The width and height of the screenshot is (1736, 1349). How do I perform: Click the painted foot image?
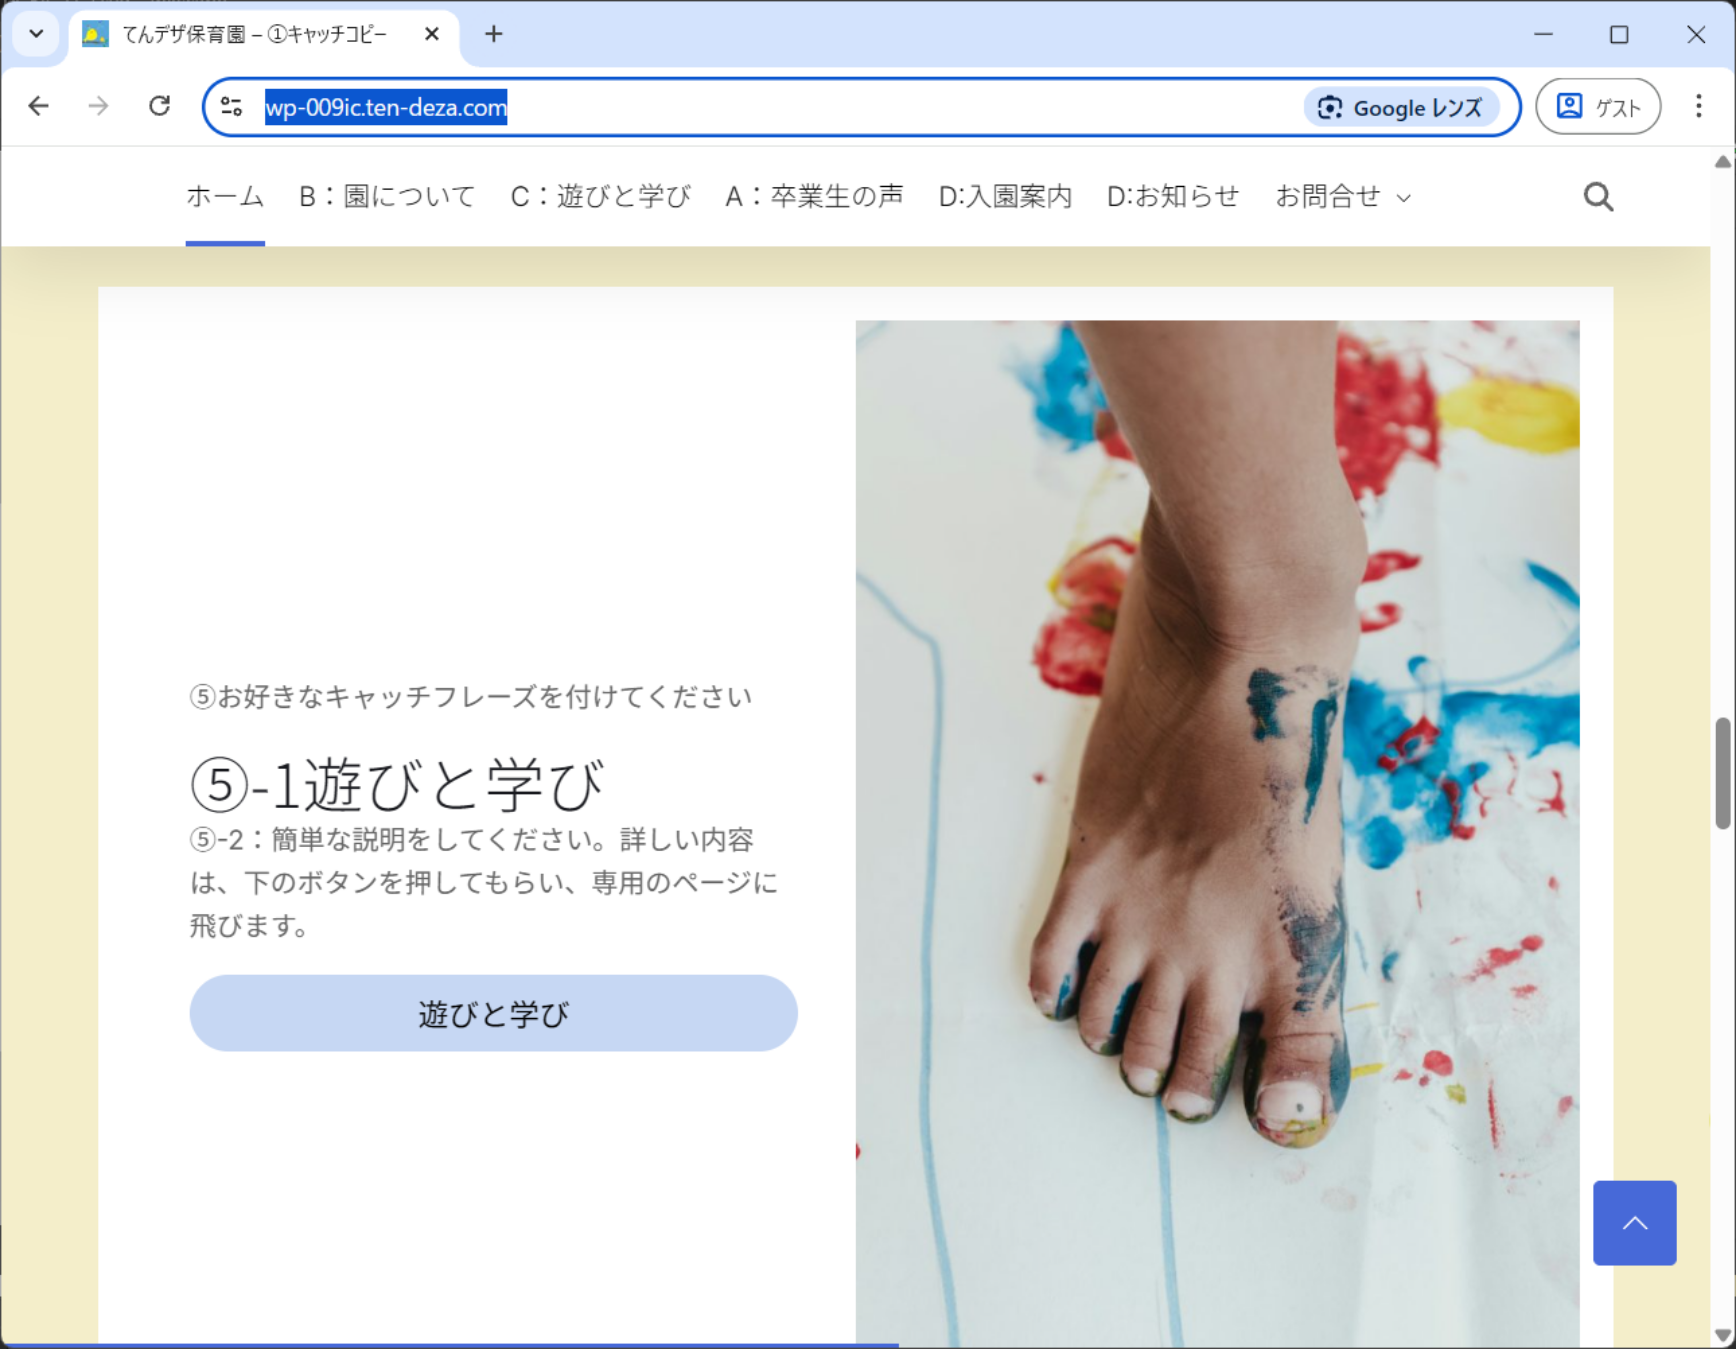pyautogui.click(x=1216, y=800)
